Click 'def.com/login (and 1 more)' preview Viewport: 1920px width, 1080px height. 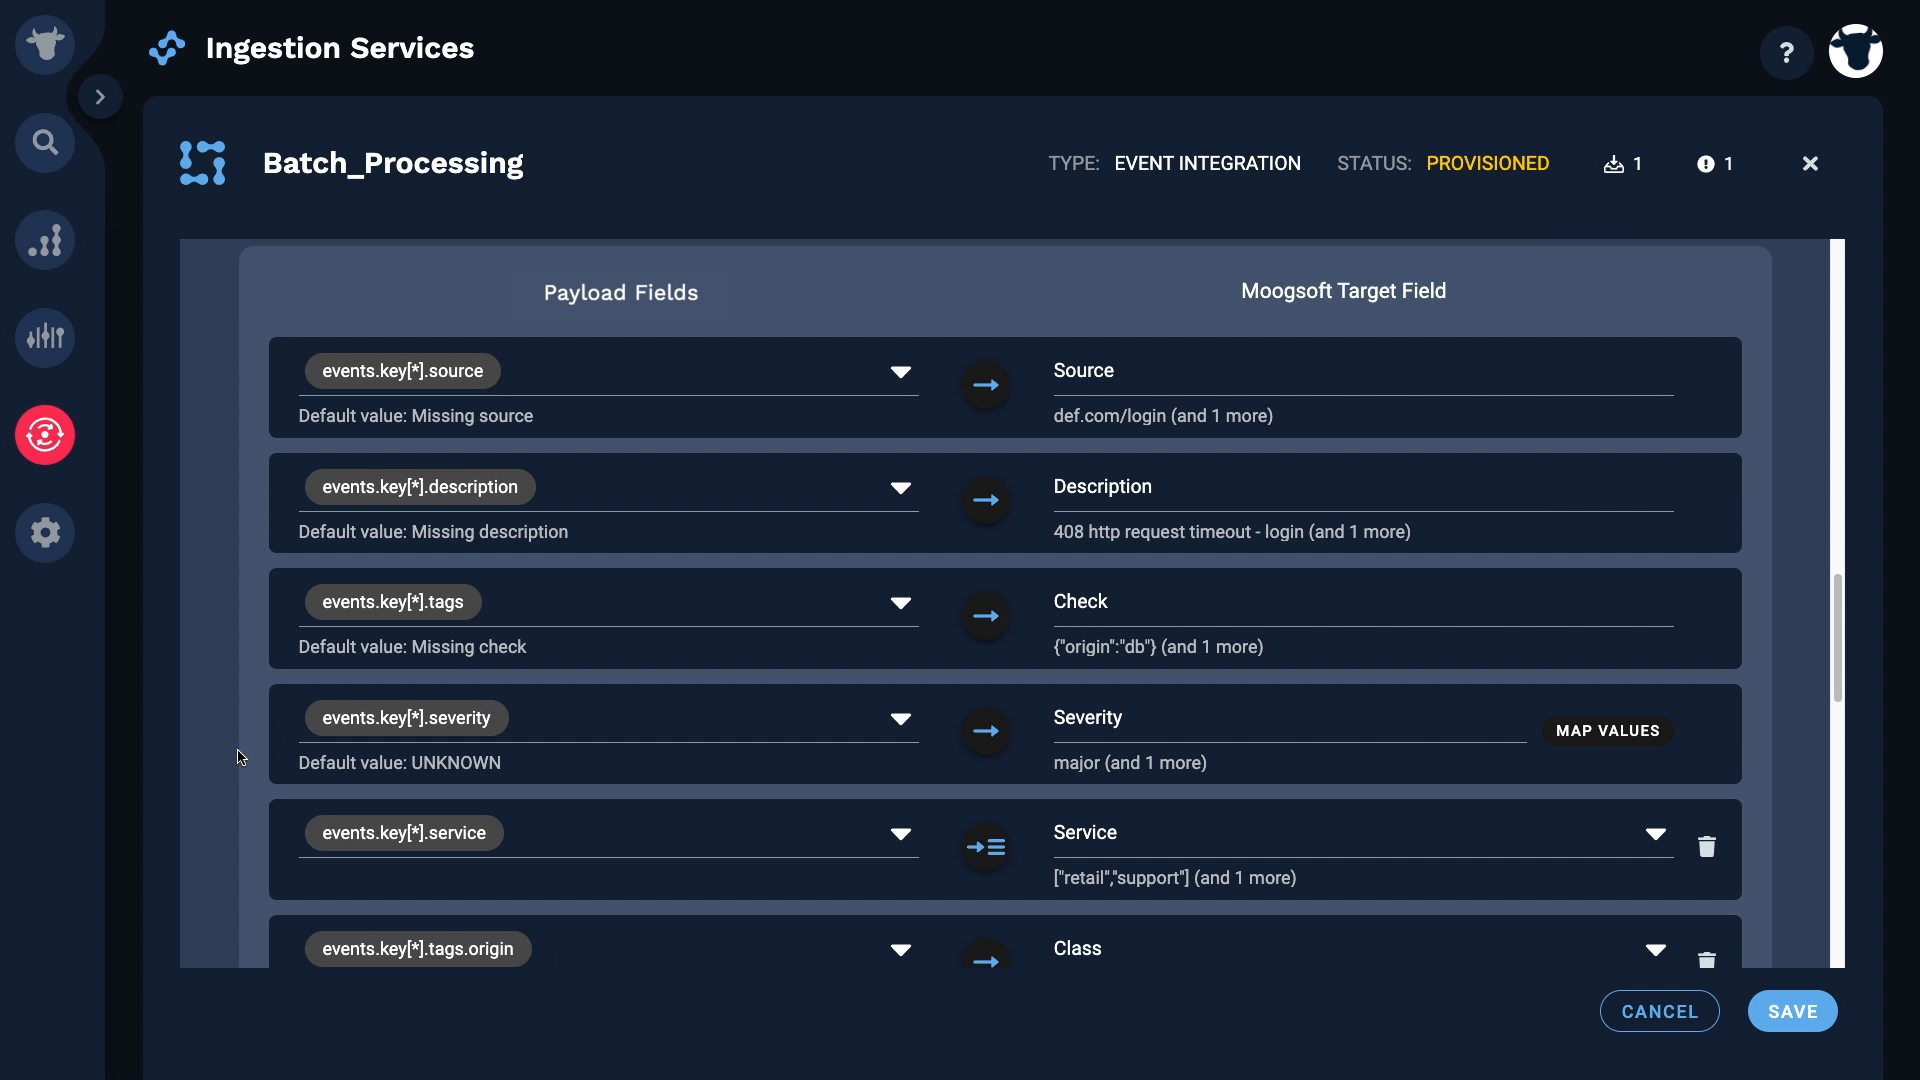point(1163,416)
